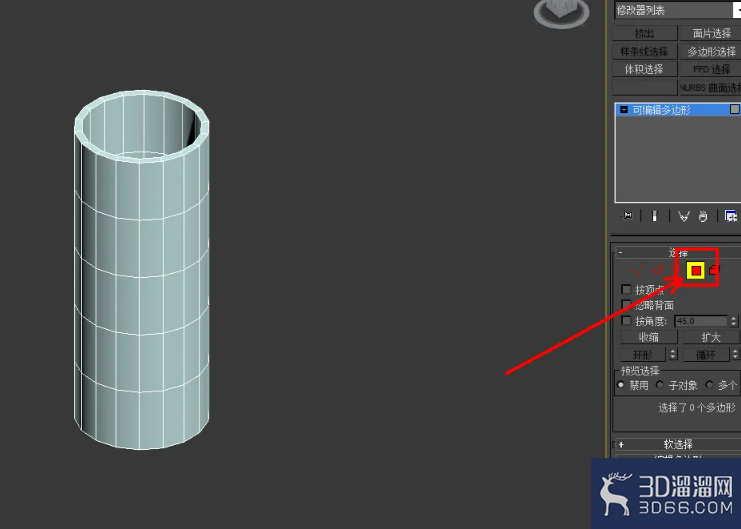The image size is (741, 529).
Task: Click NURBS 曲面选择 modifier button
Action: click(710, 87)
